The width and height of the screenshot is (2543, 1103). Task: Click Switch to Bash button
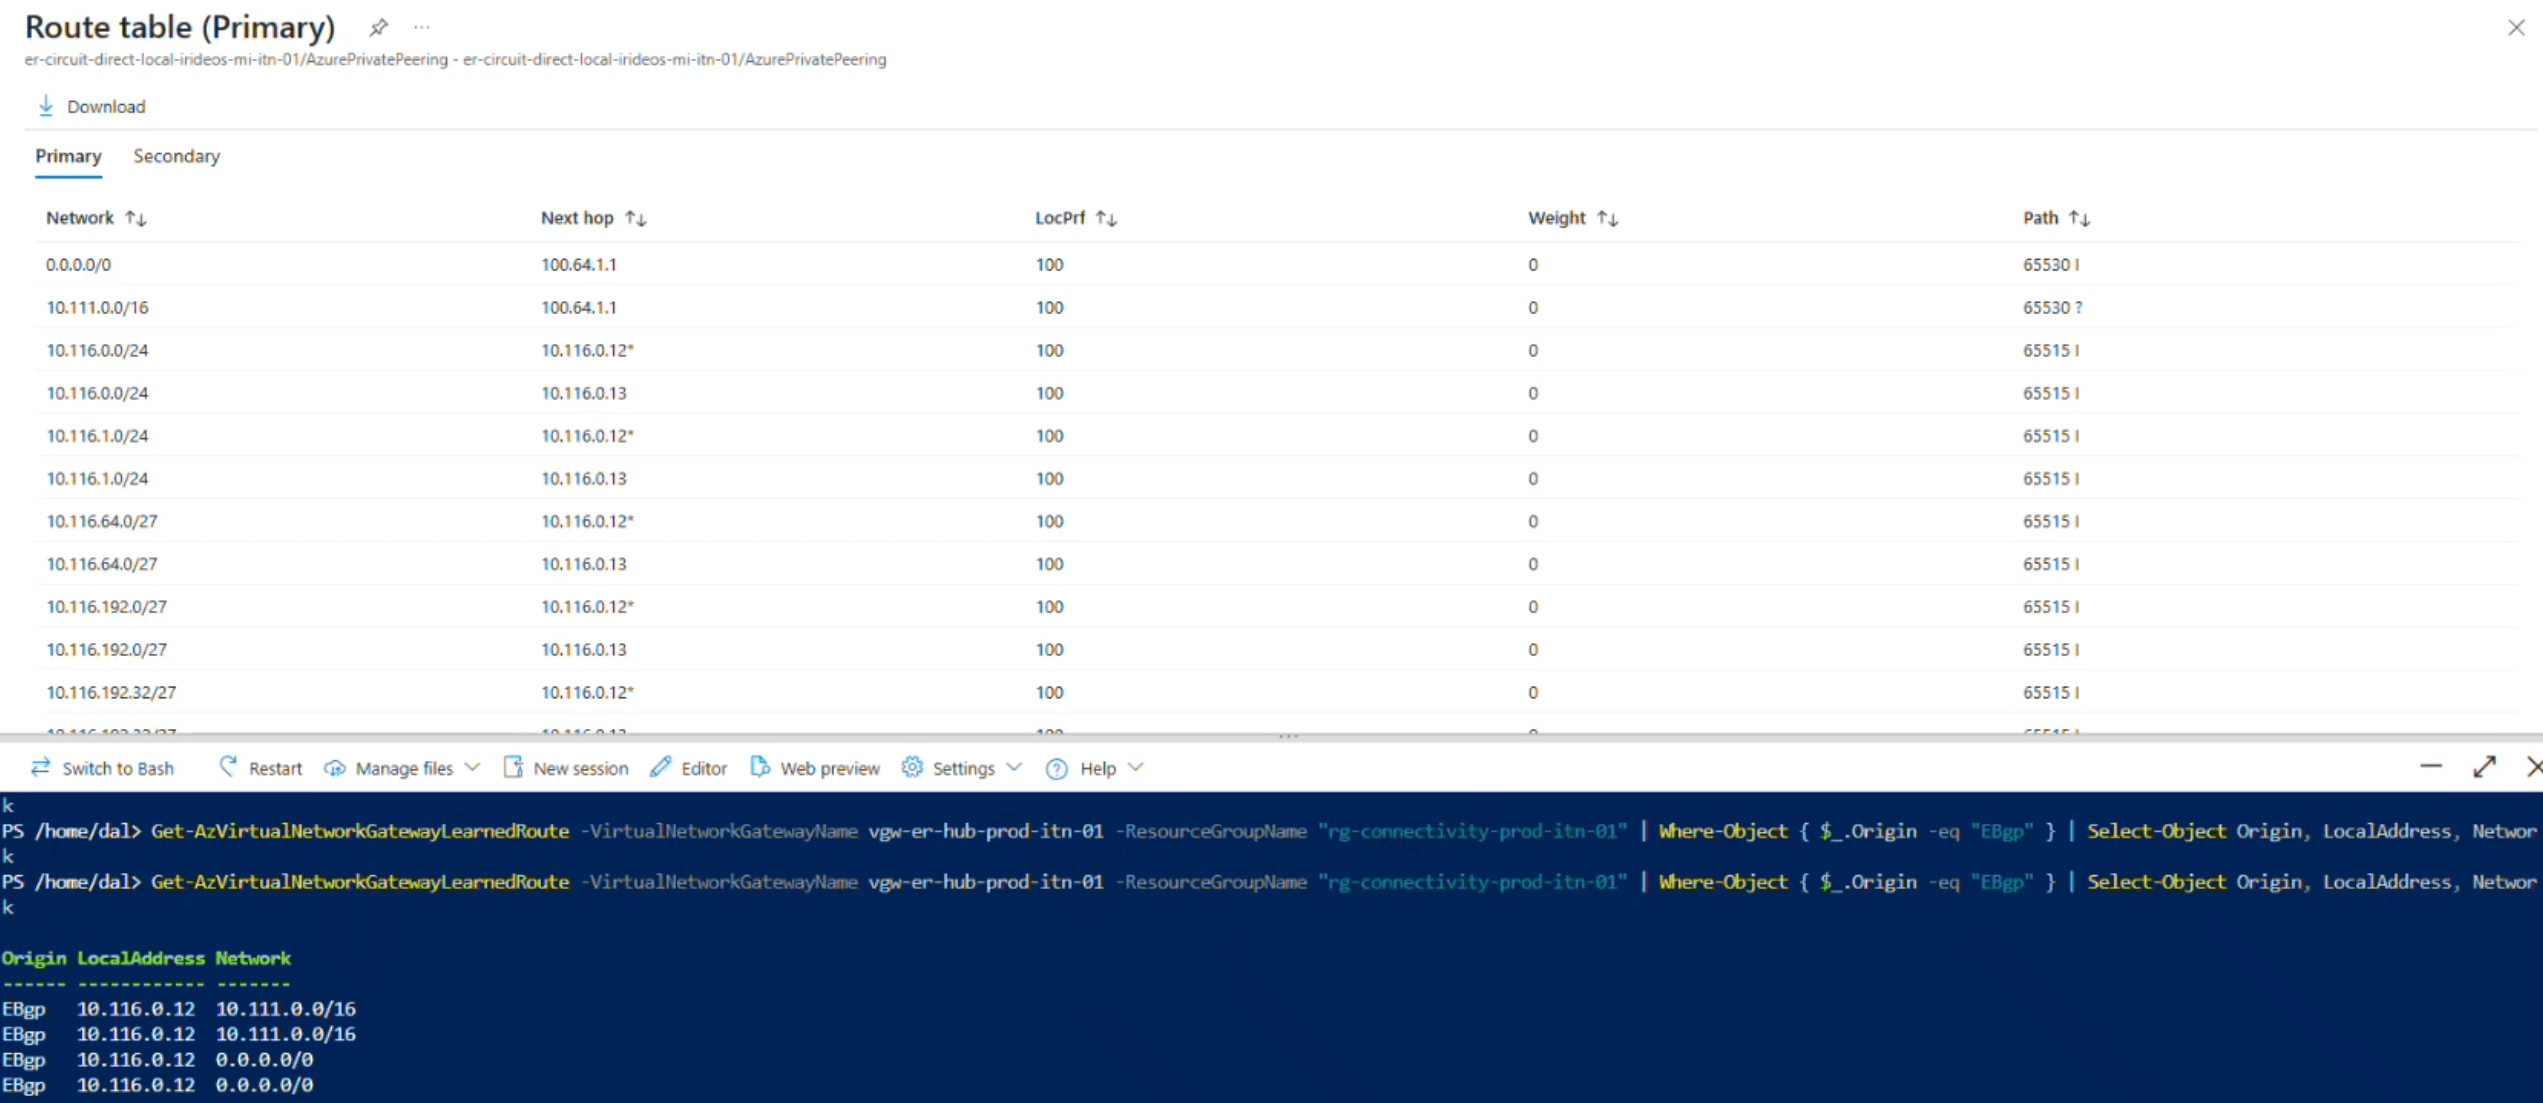pyautogui.click(x=103, y=768)
